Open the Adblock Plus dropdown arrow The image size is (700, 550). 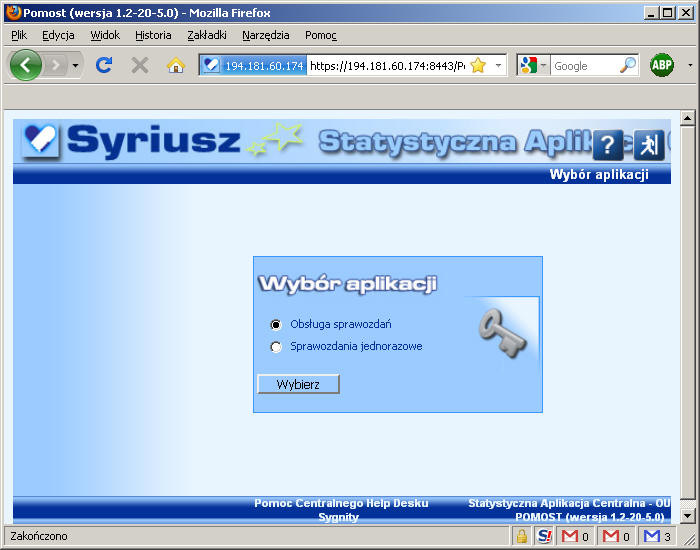(690, 66)
